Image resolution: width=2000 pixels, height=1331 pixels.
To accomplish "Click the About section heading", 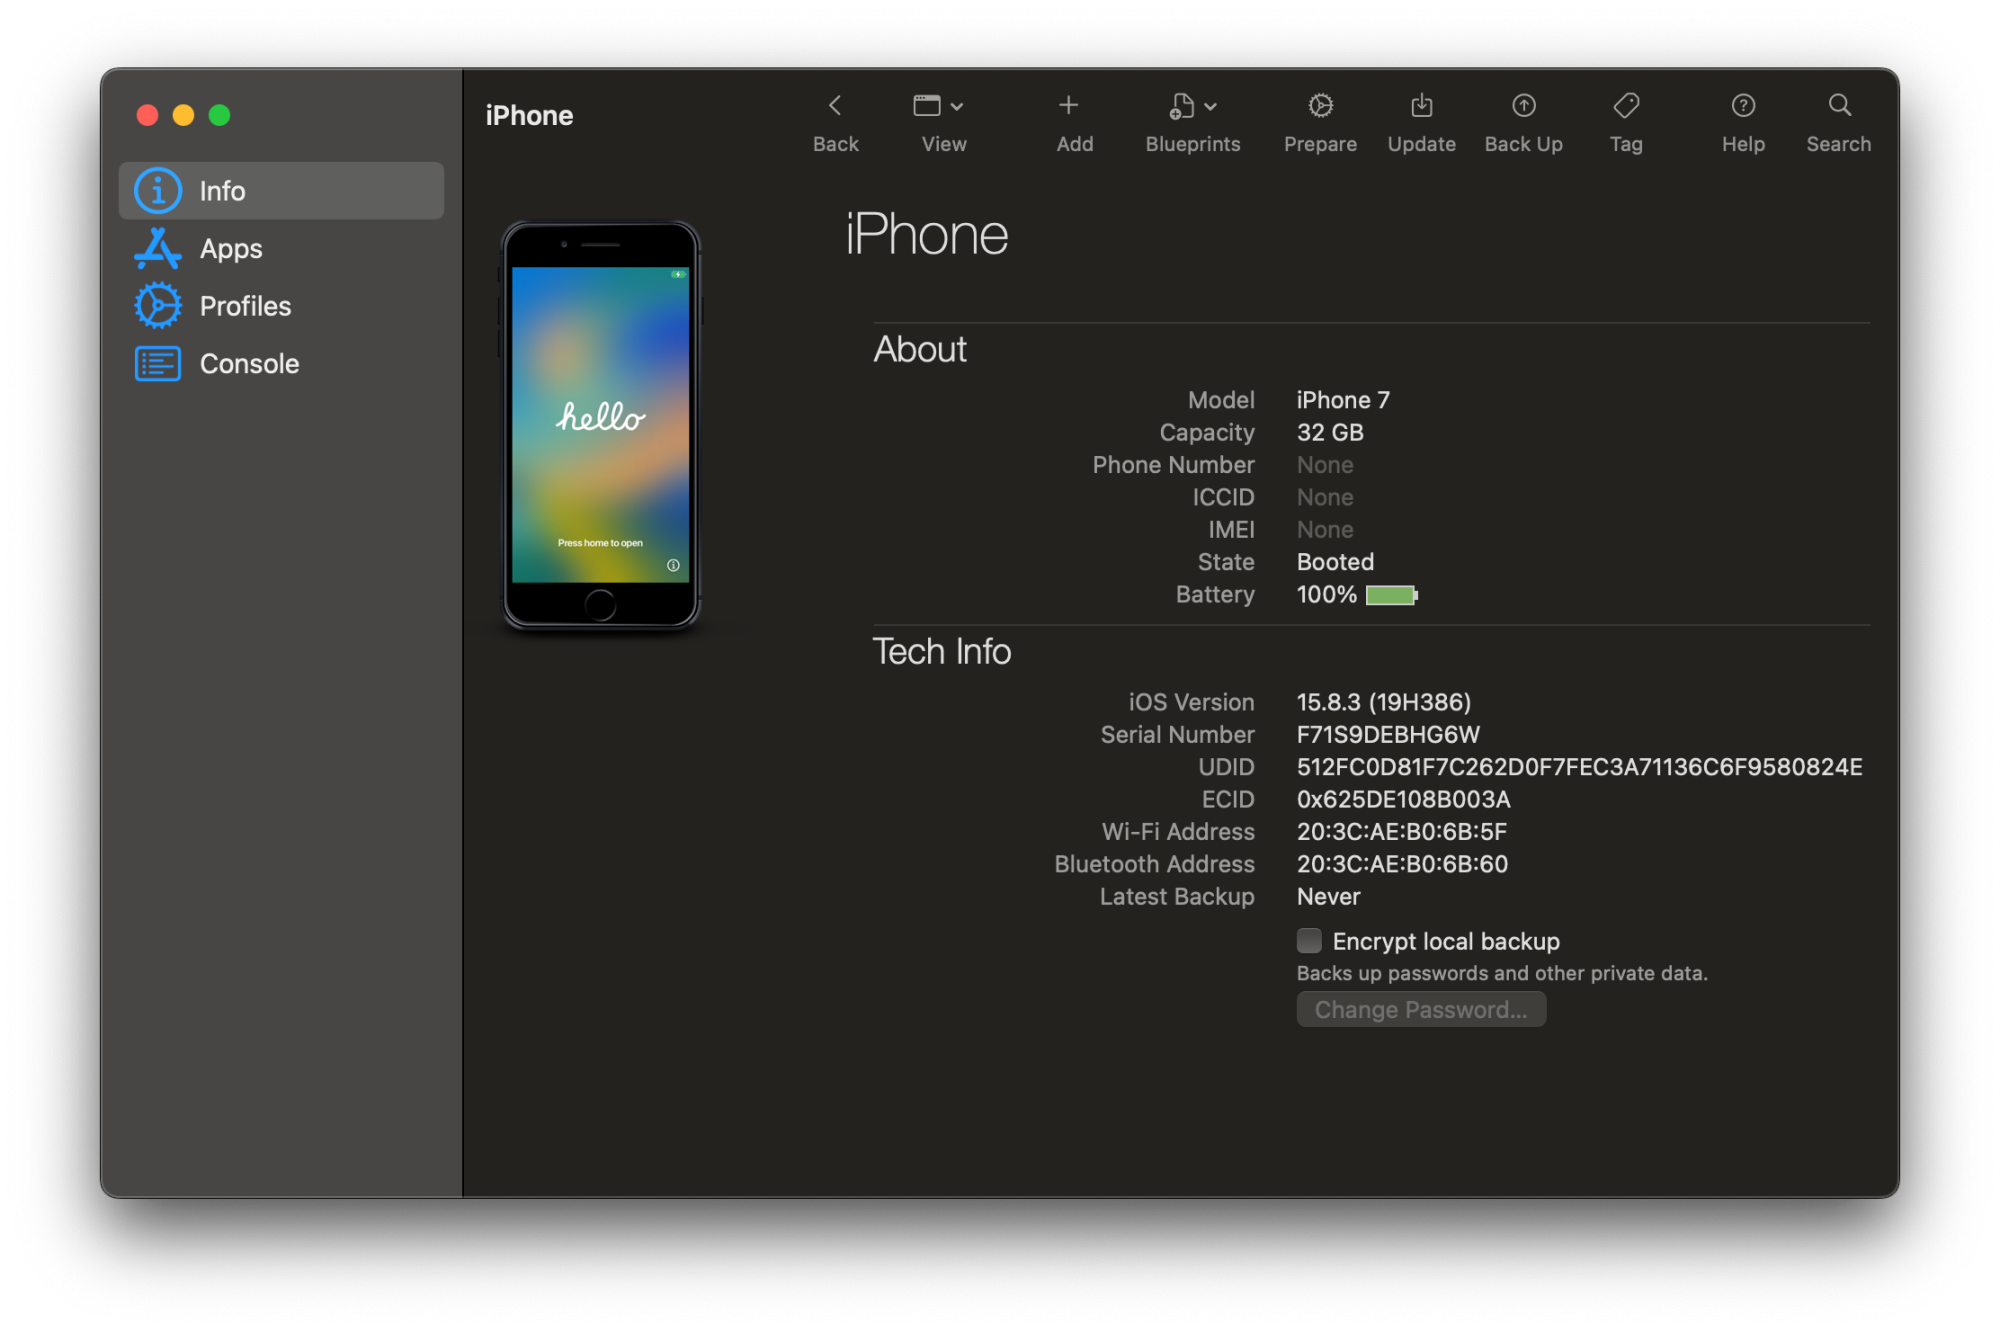I will [920, 350].
